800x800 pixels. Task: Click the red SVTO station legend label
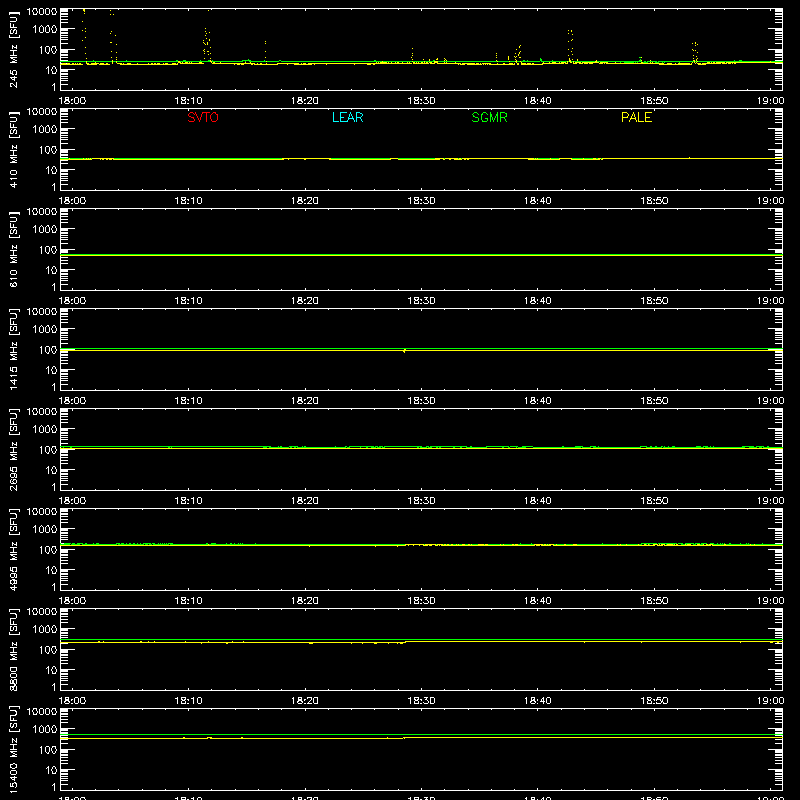[203, 117]
